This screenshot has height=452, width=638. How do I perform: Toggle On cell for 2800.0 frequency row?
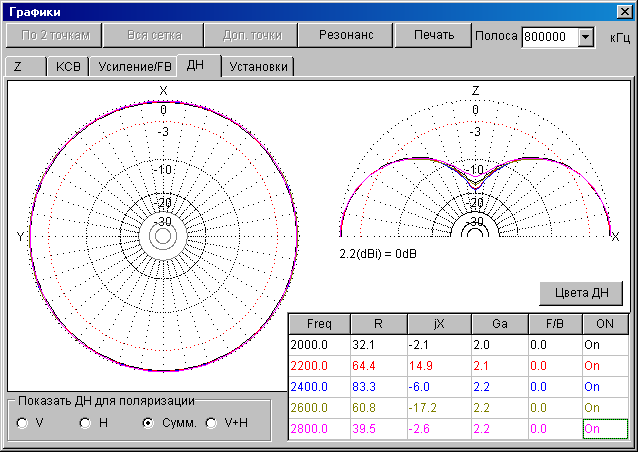coord(605,428)
